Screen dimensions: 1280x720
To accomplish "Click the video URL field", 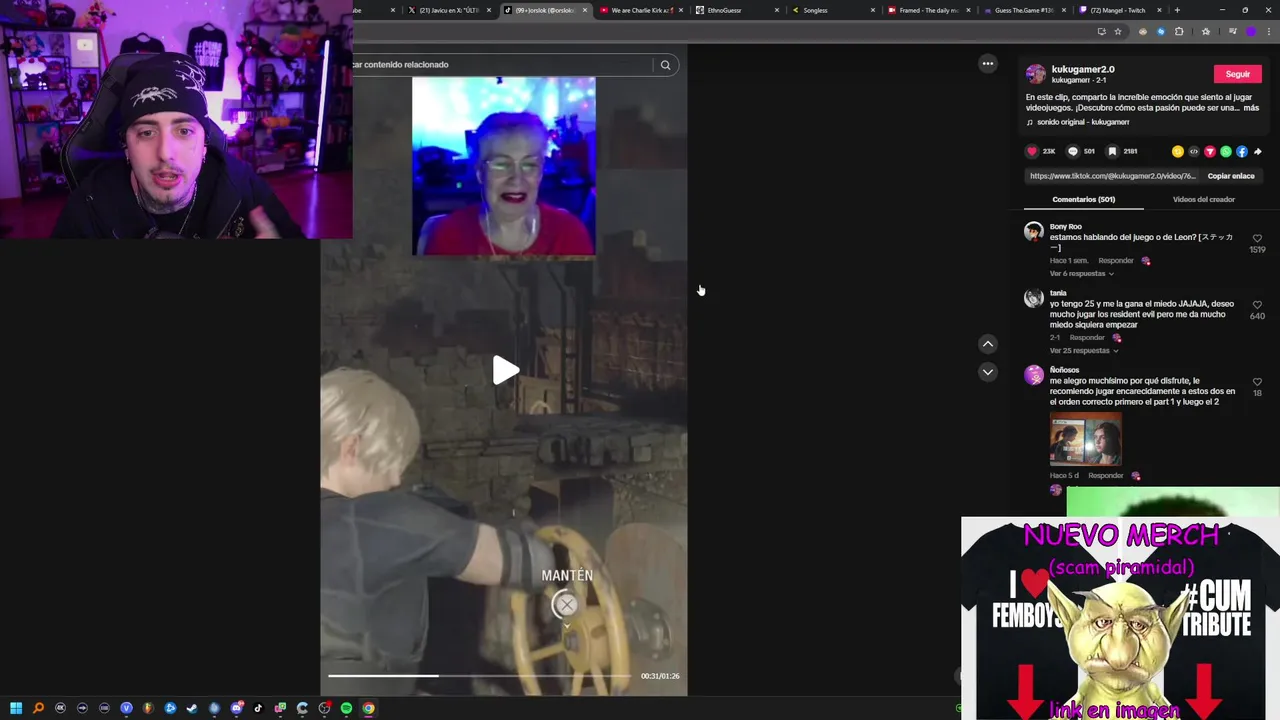I will [x=1113, y=176].
